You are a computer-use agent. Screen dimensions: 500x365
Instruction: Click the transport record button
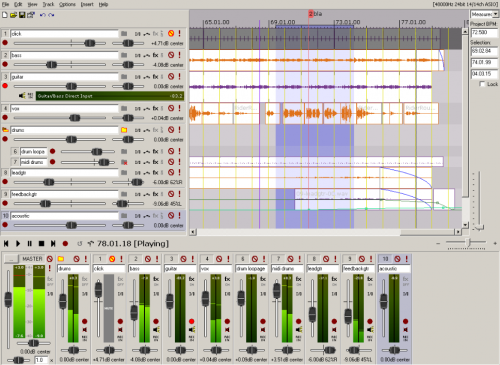(x=65, y=244)
